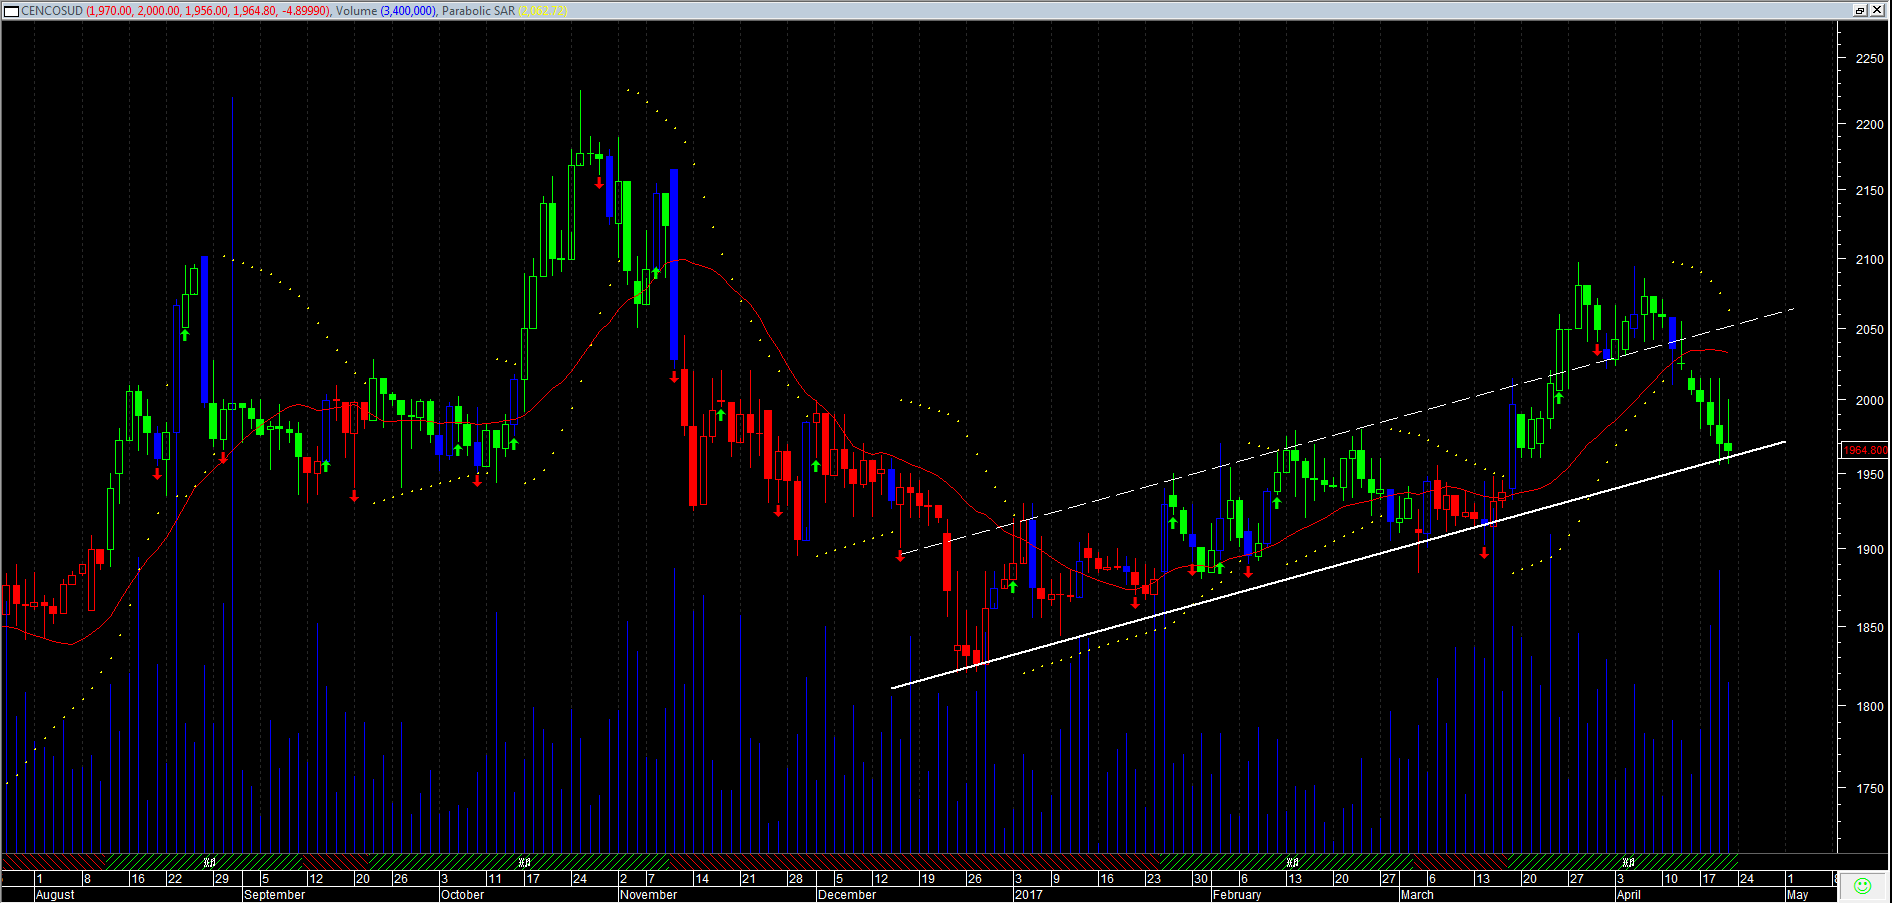
Task: Click the March month label
Action: click(1417, 895)
